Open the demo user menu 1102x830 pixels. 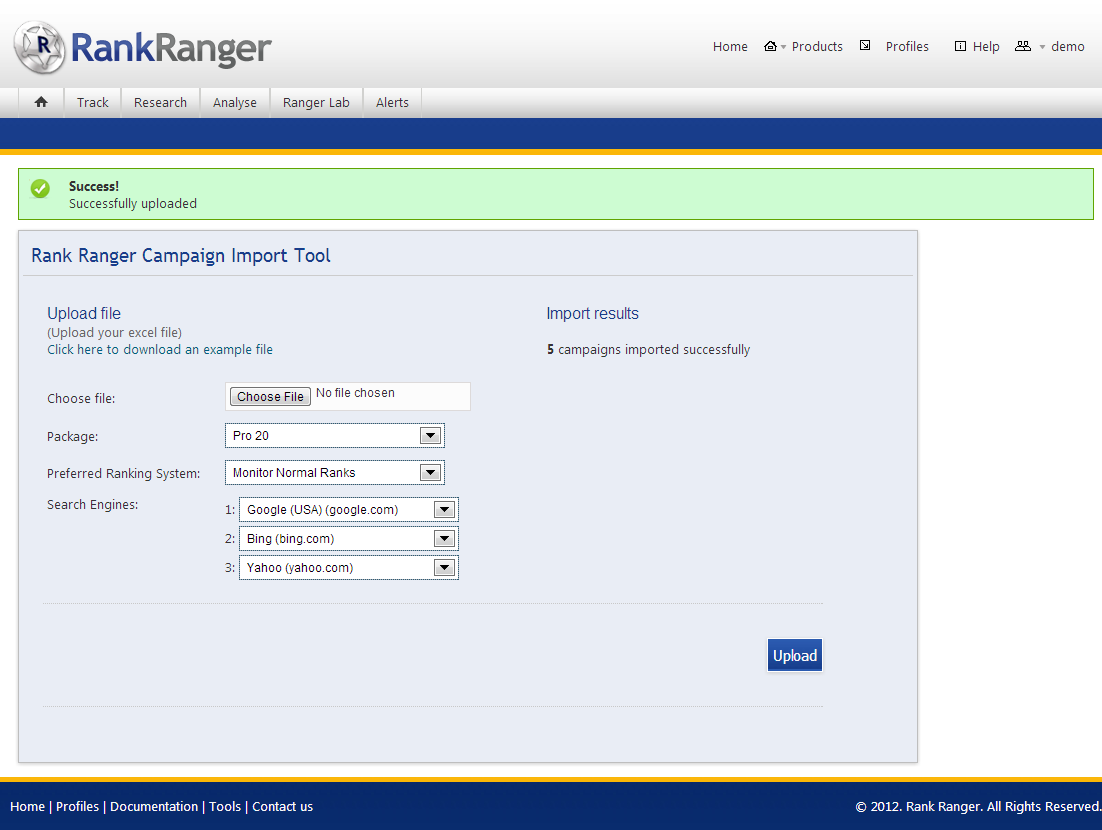pos(1067,46)
